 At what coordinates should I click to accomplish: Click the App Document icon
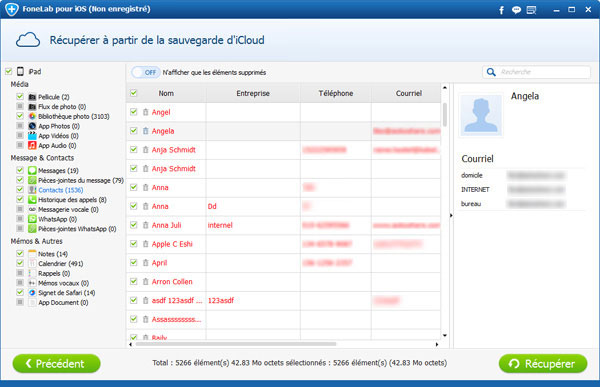tap(32, 302)
